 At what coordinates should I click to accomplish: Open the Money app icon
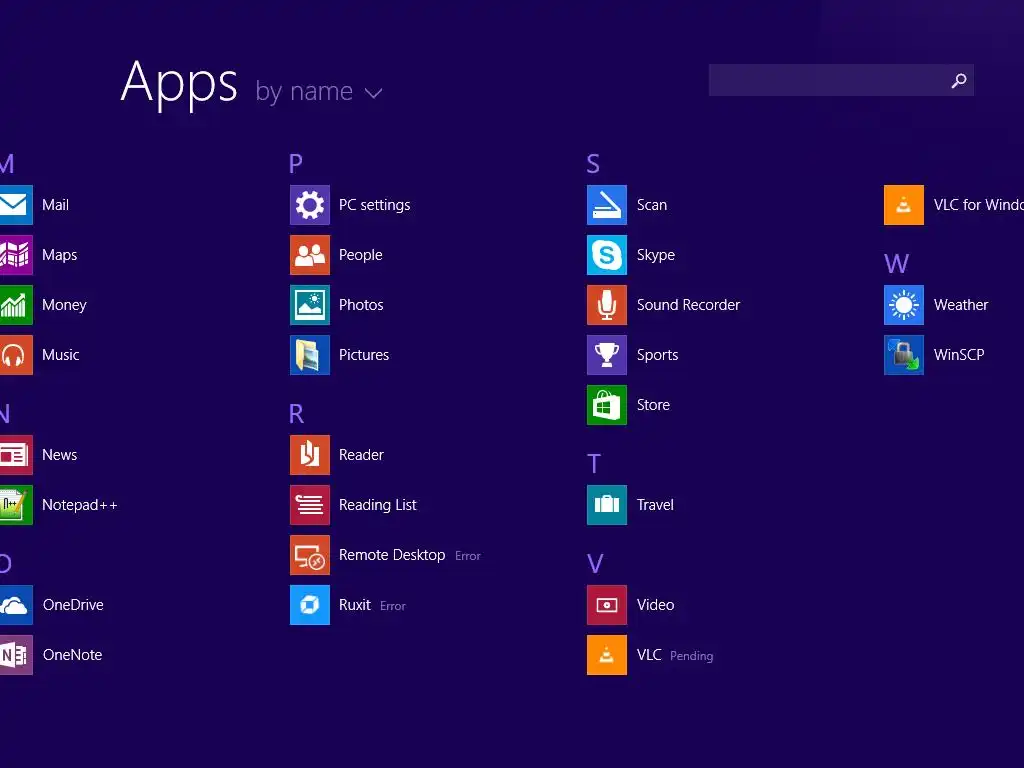(16, 304)
